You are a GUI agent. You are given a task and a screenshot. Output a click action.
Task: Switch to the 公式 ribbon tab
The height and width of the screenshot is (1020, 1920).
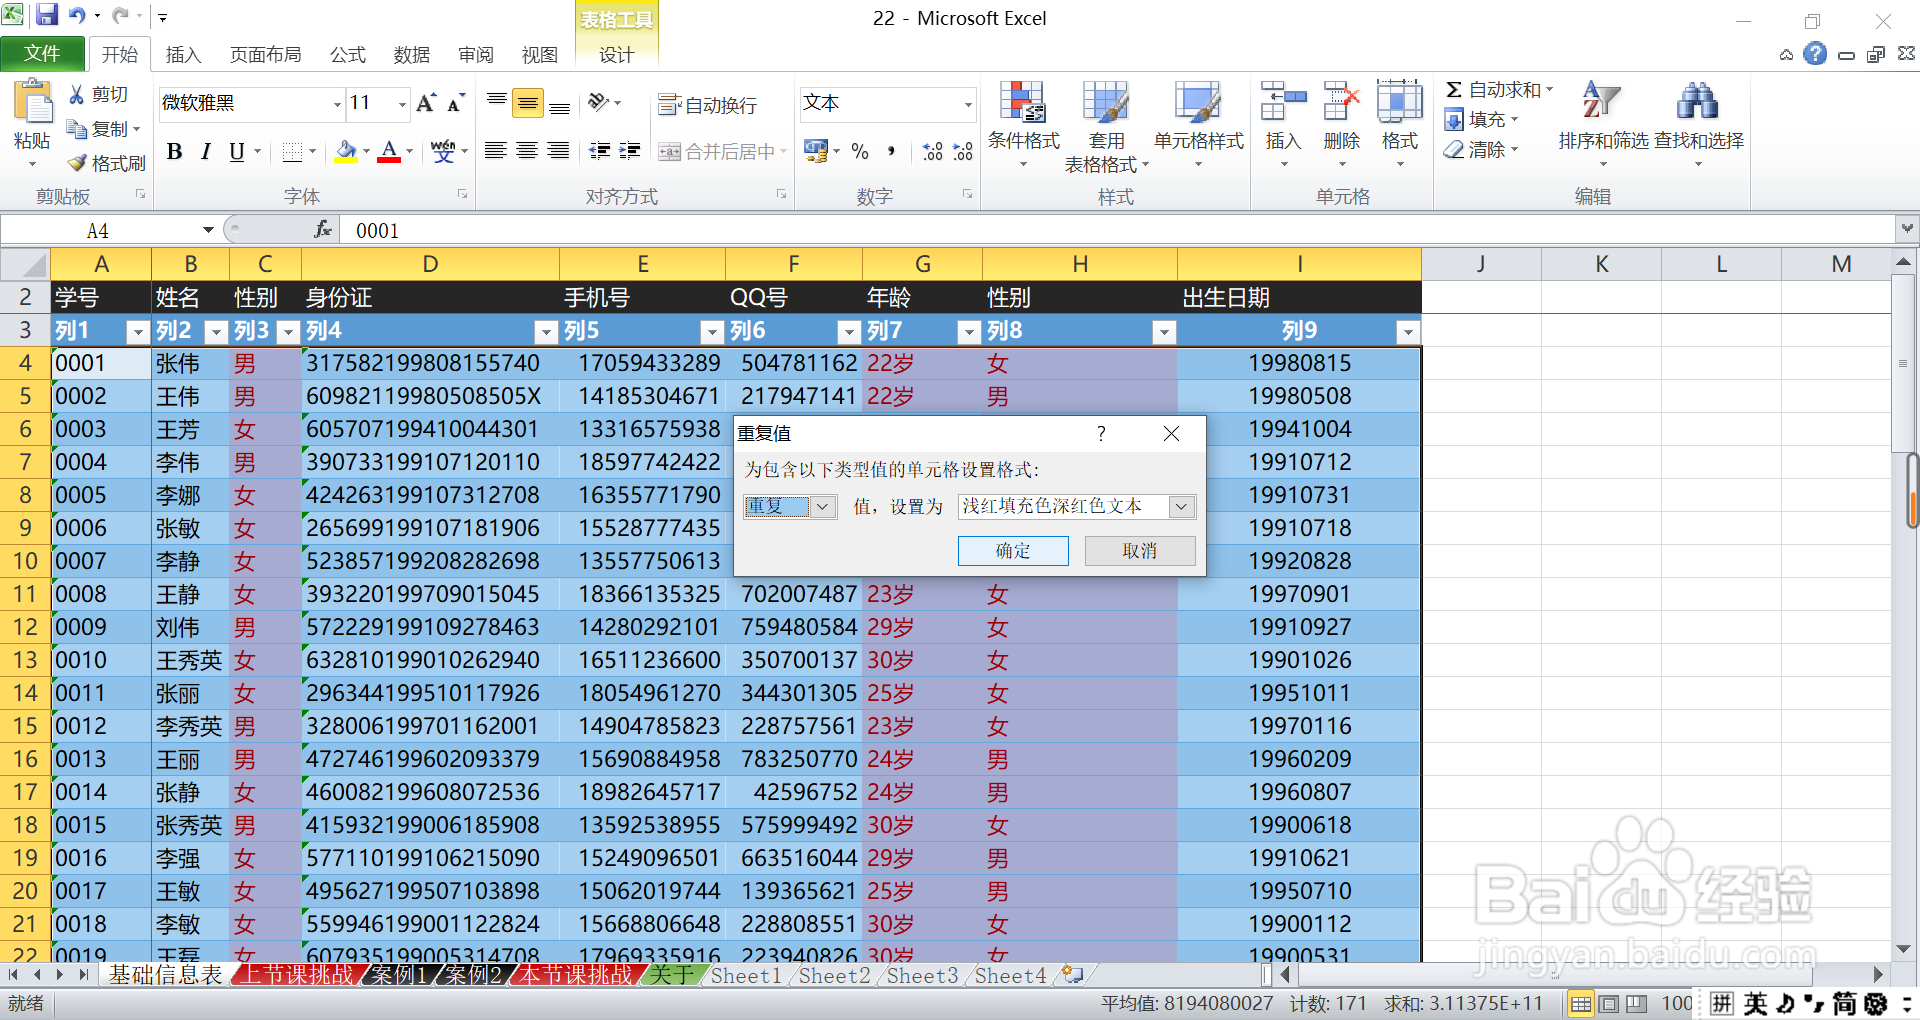(x=348, y=55)
